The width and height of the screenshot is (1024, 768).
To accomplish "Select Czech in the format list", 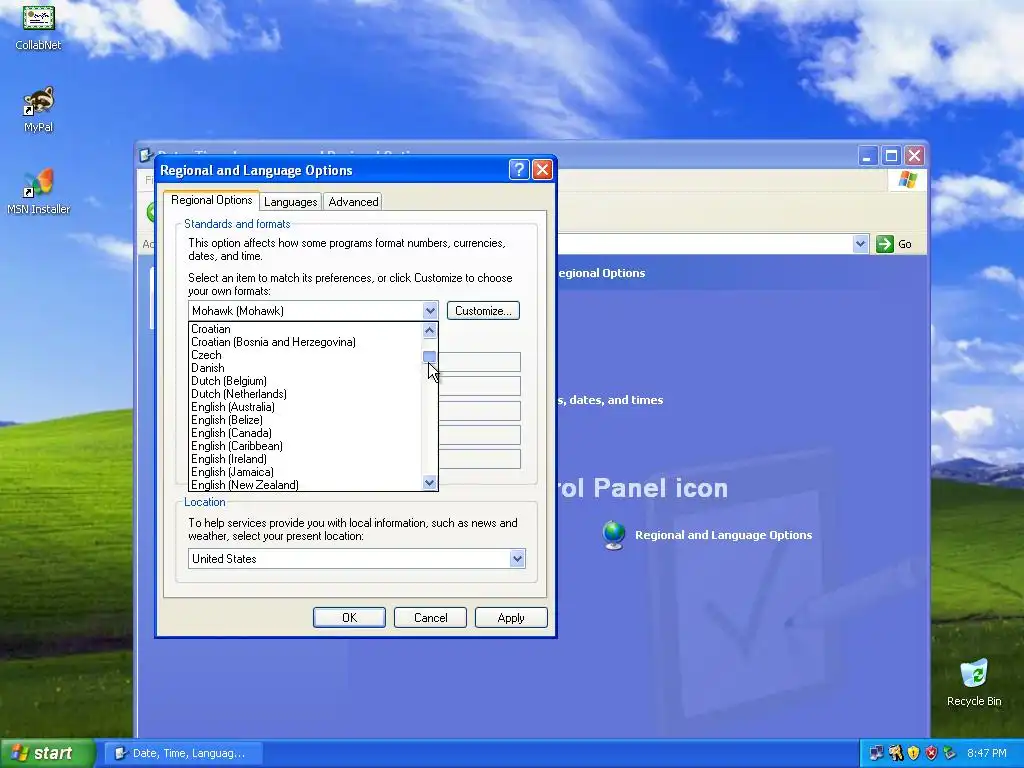I will click(x=305, y=355).
